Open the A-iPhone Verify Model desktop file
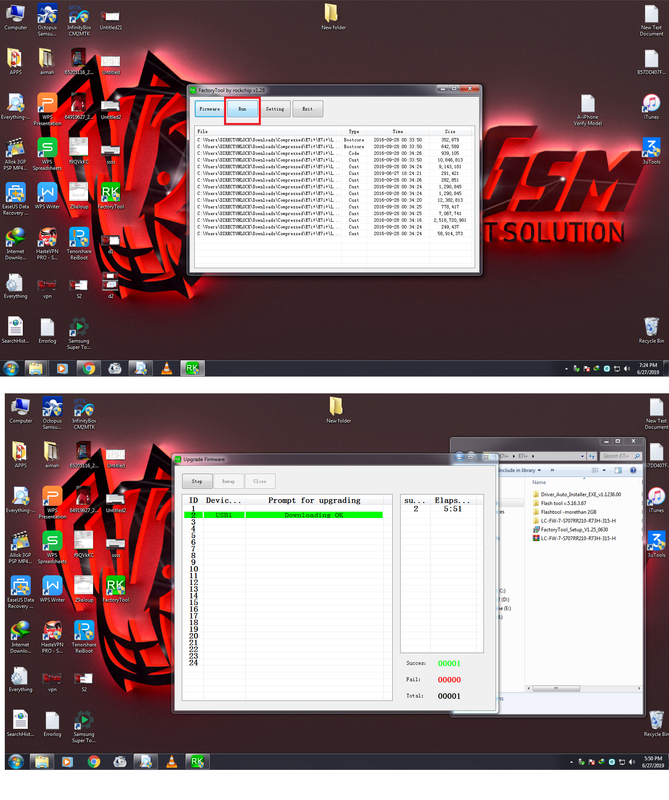 [x=587, y=110]
